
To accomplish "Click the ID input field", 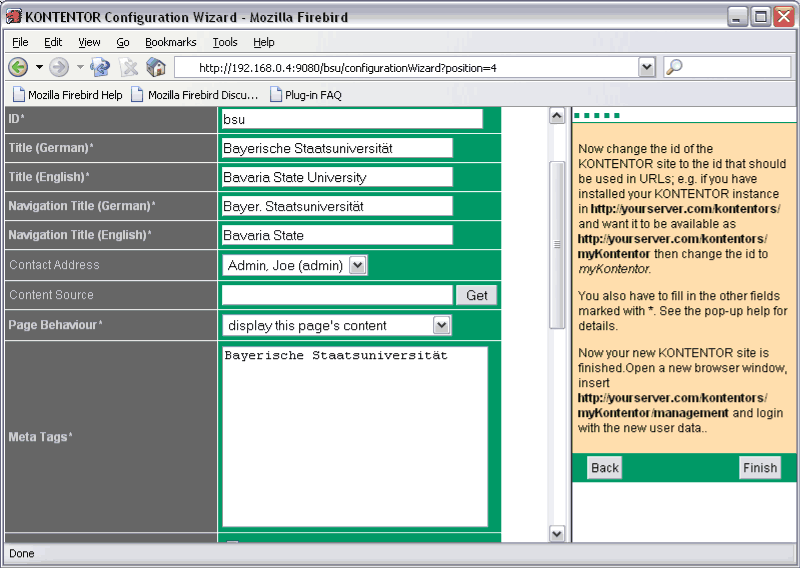I will (351, 119).
